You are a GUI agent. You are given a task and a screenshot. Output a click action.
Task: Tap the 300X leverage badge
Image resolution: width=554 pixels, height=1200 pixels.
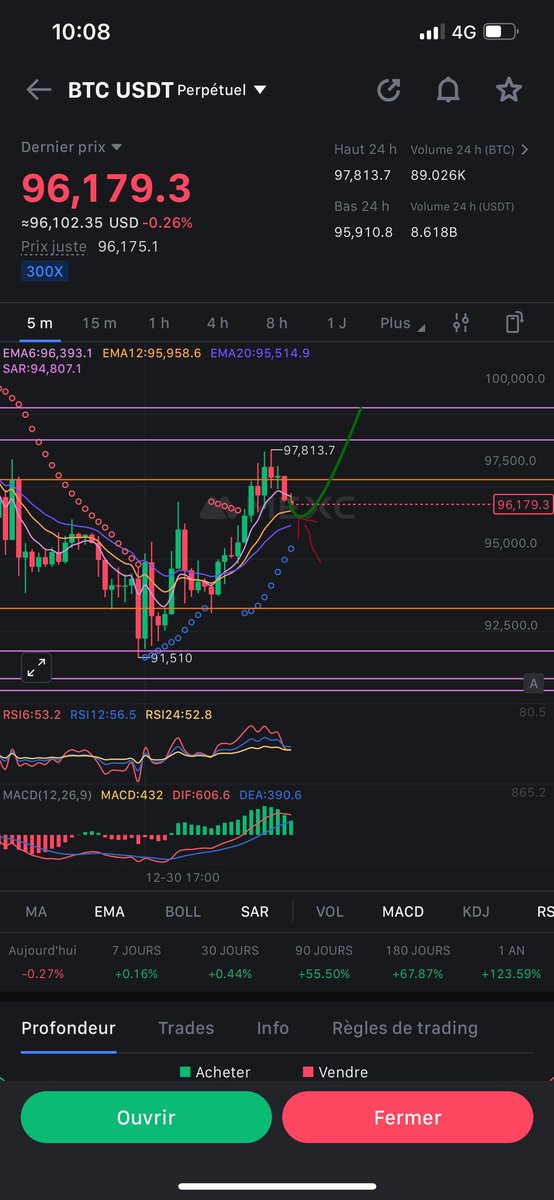45,271
